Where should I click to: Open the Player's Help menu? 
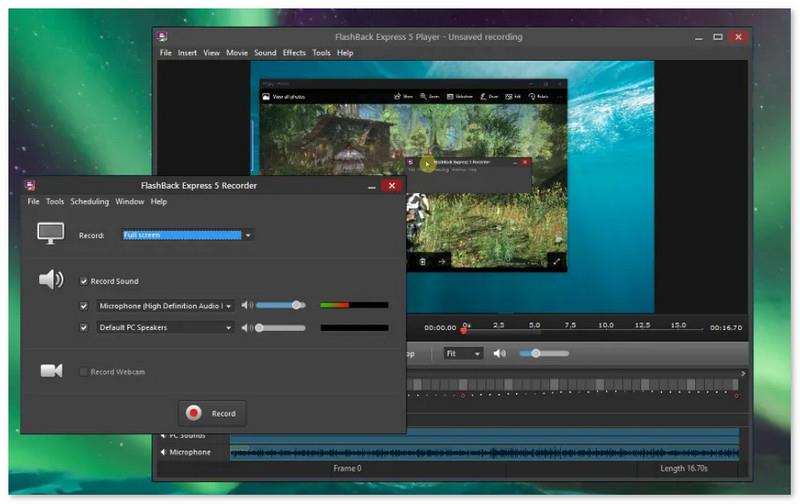tap(345, 53)
